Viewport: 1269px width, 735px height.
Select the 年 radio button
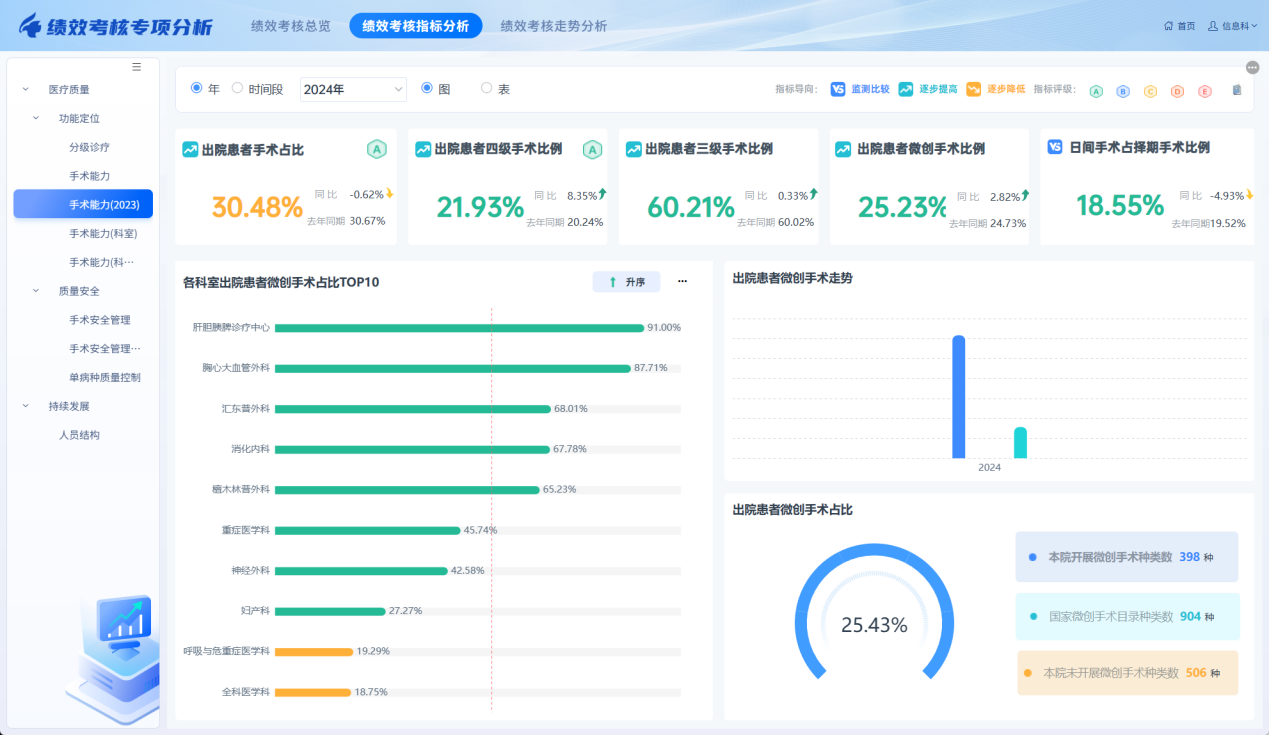click(x=196, y=88)
